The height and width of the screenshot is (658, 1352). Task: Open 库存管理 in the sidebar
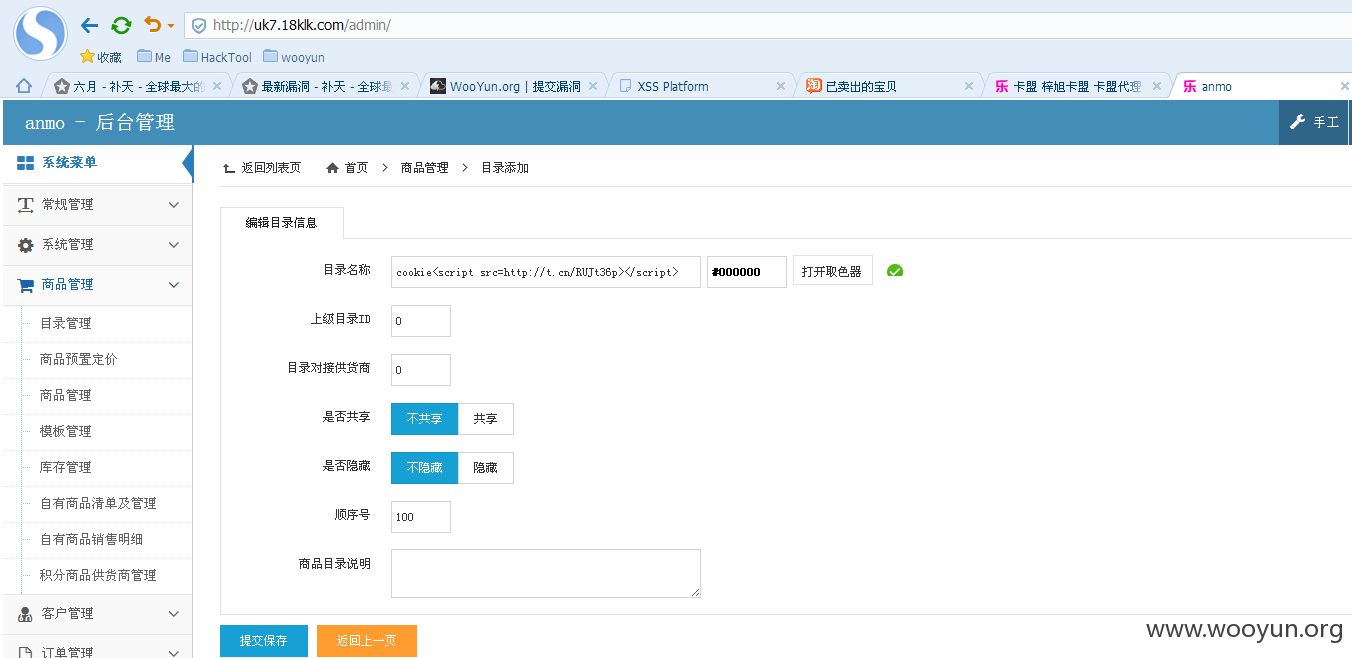click(x=65, y=468)
